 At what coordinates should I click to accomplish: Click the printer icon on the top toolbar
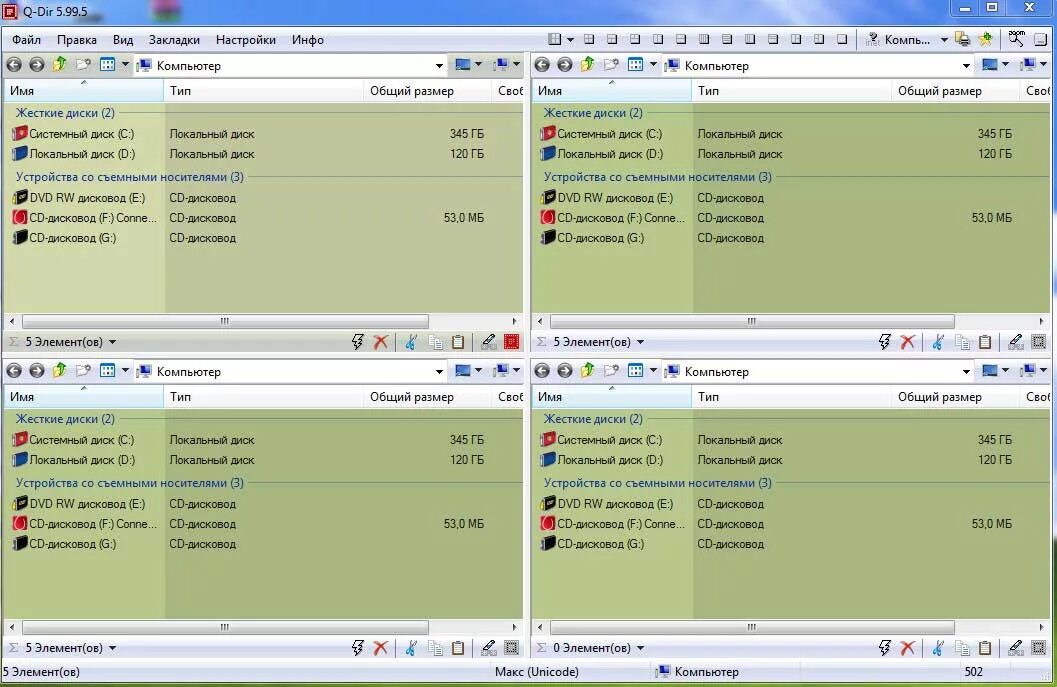coord(962,40)
